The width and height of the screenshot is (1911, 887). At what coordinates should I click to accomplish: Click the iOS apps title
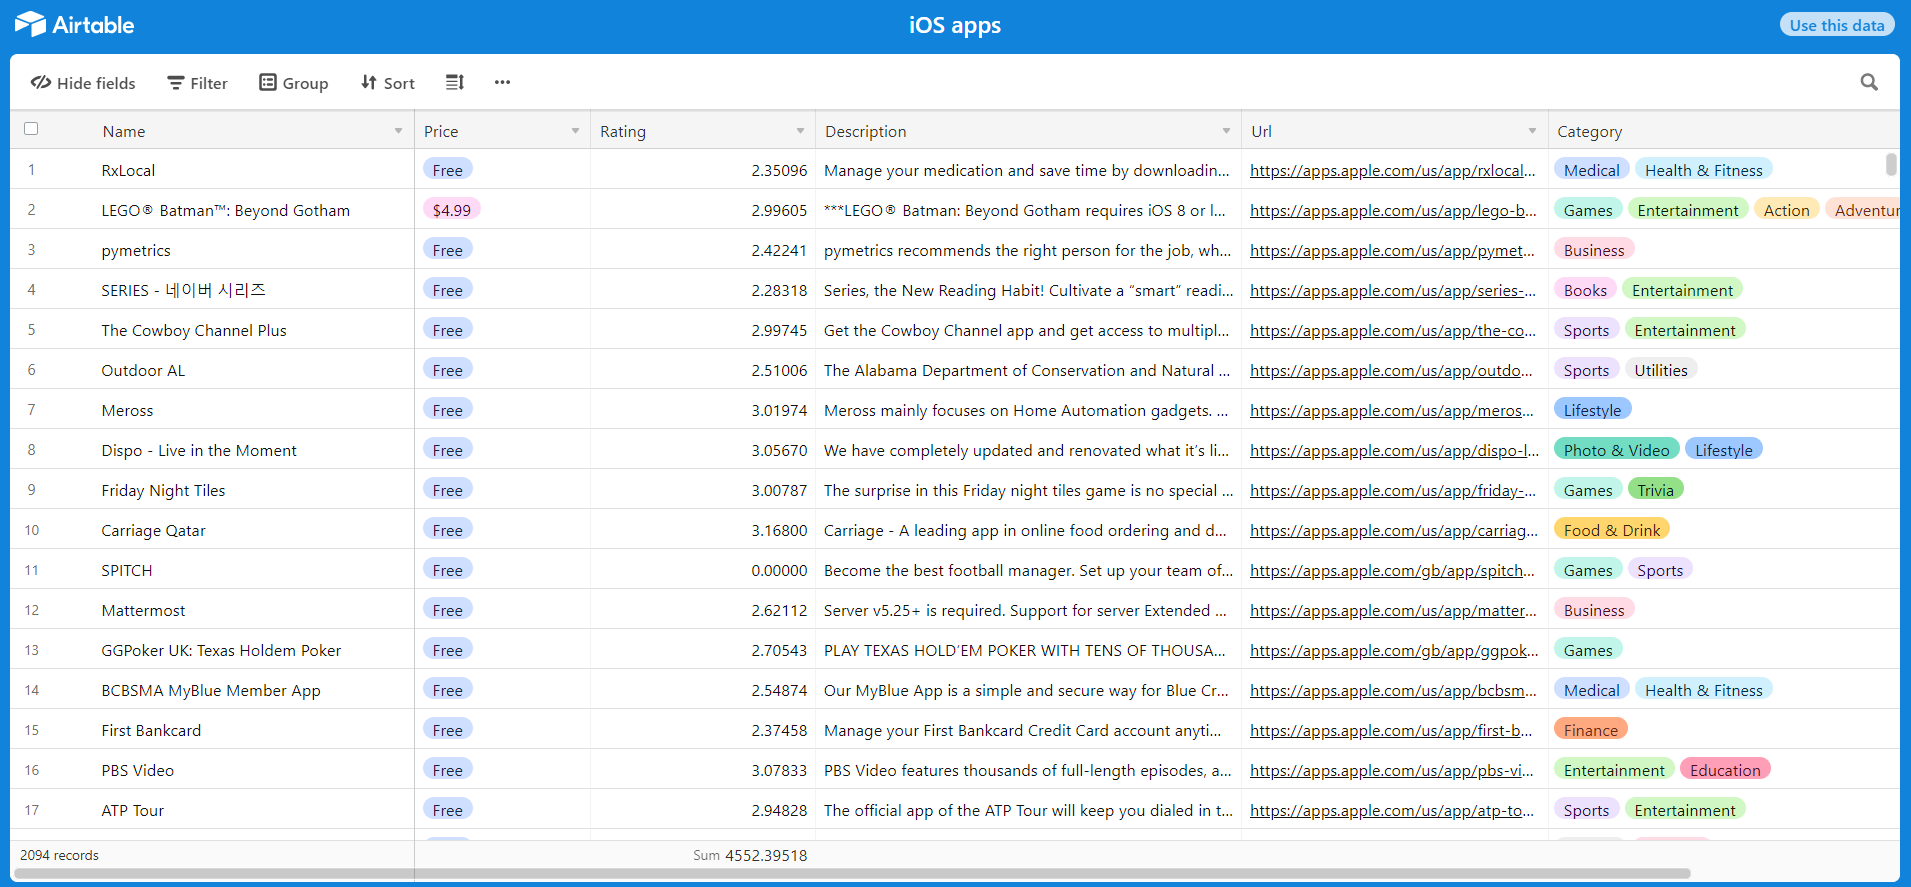click(955, 25)
